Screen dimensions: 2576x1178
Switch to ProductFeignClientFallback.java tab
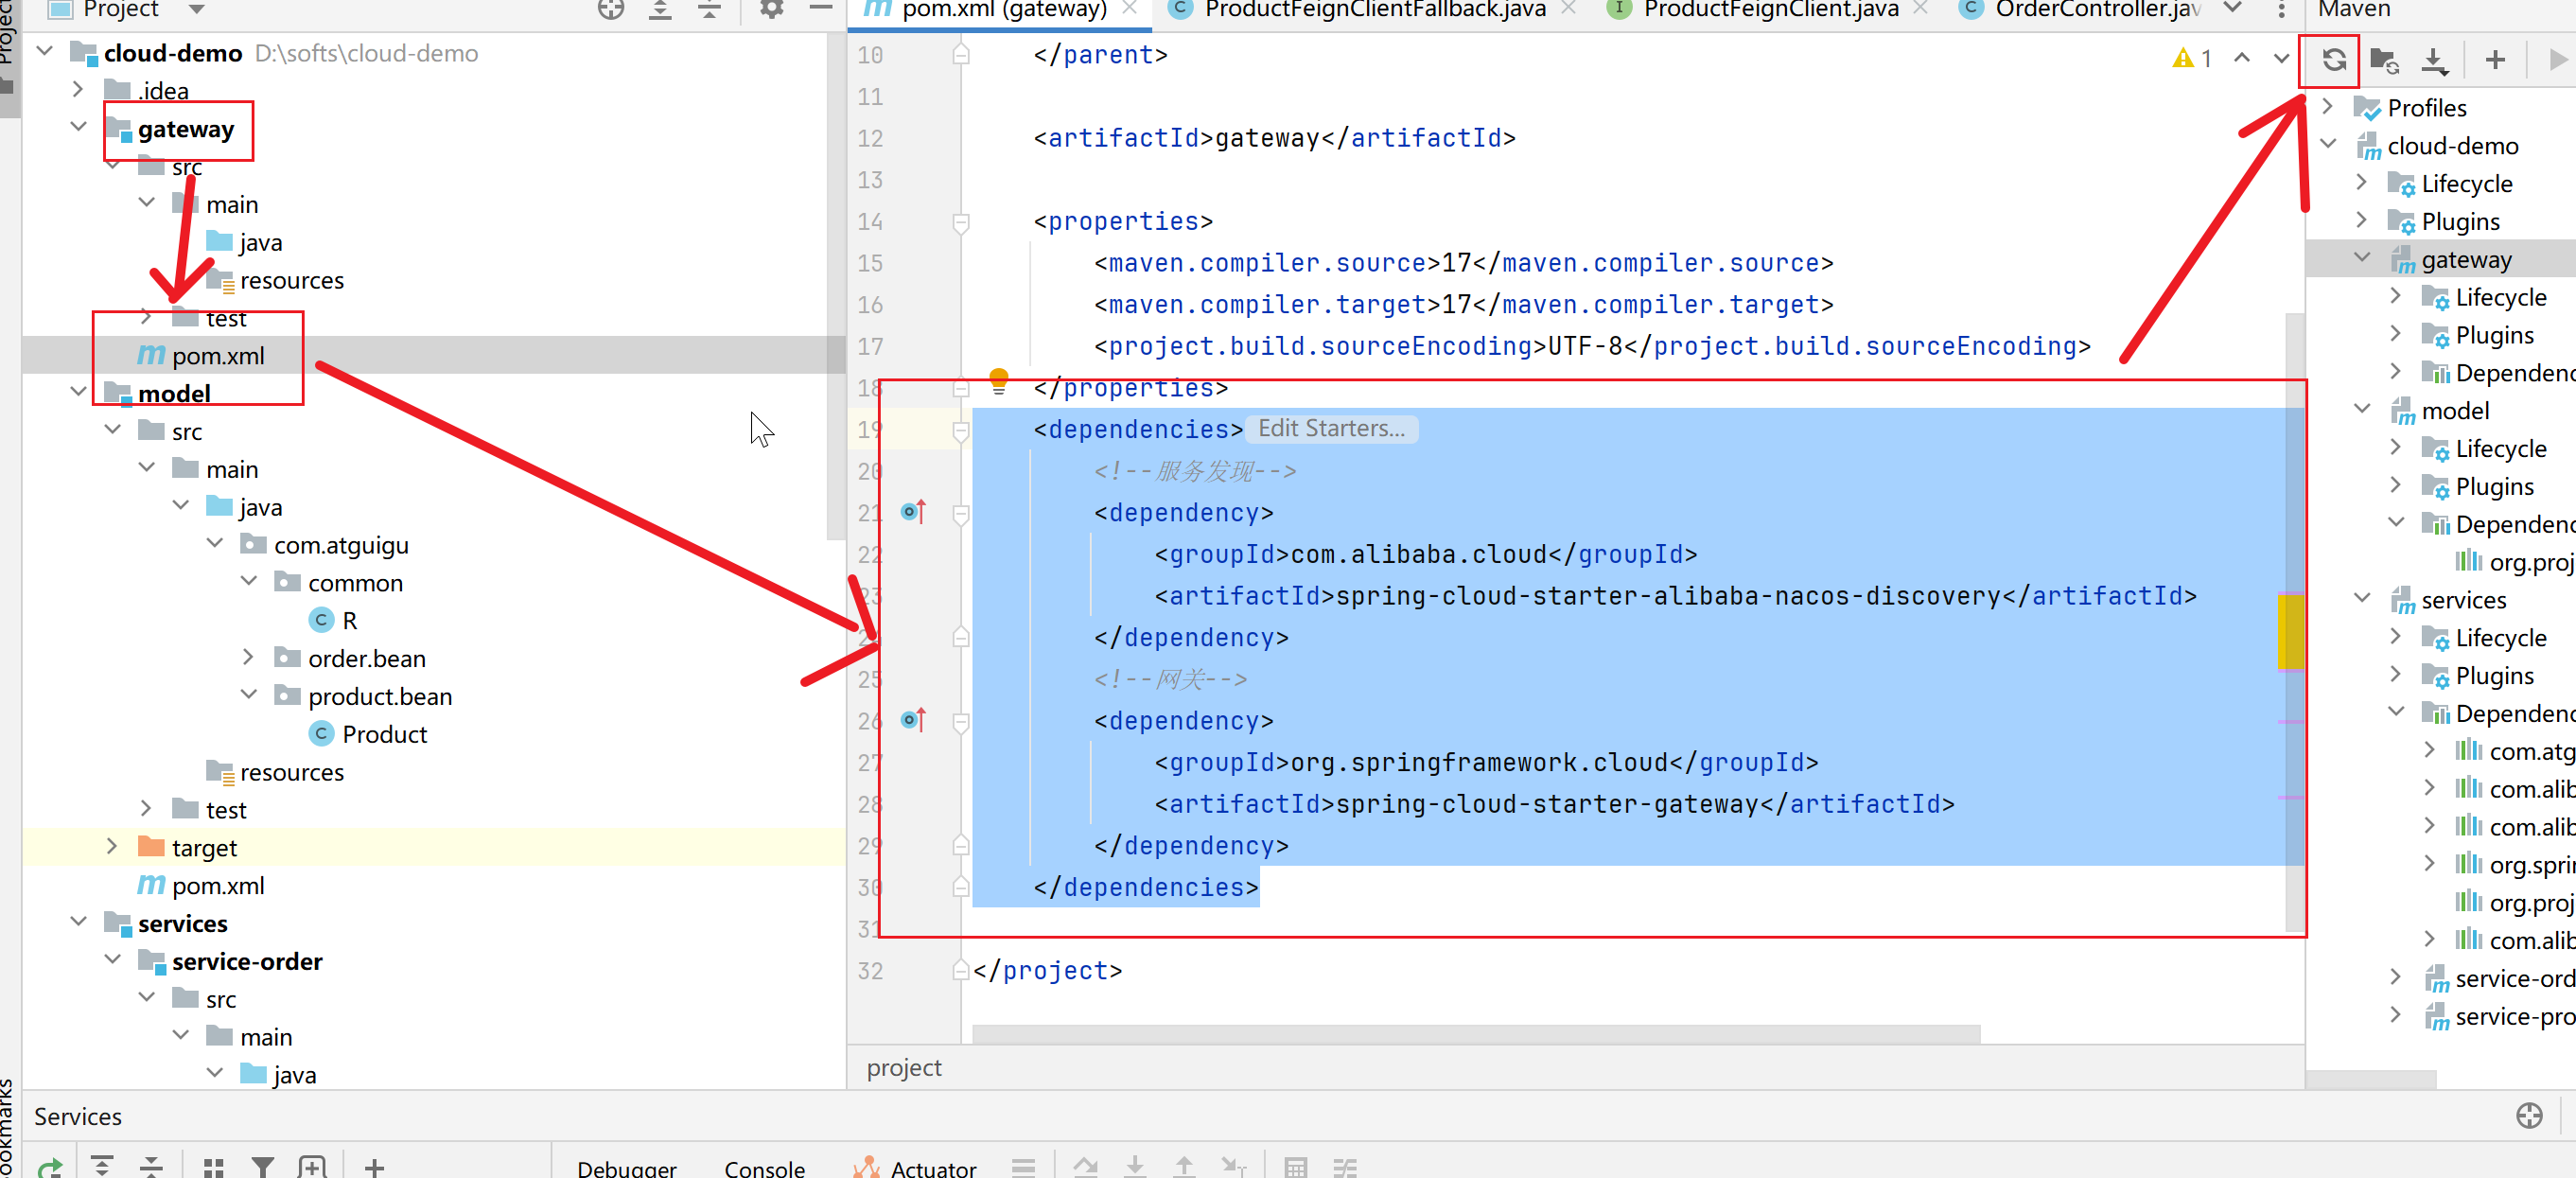1374,10
